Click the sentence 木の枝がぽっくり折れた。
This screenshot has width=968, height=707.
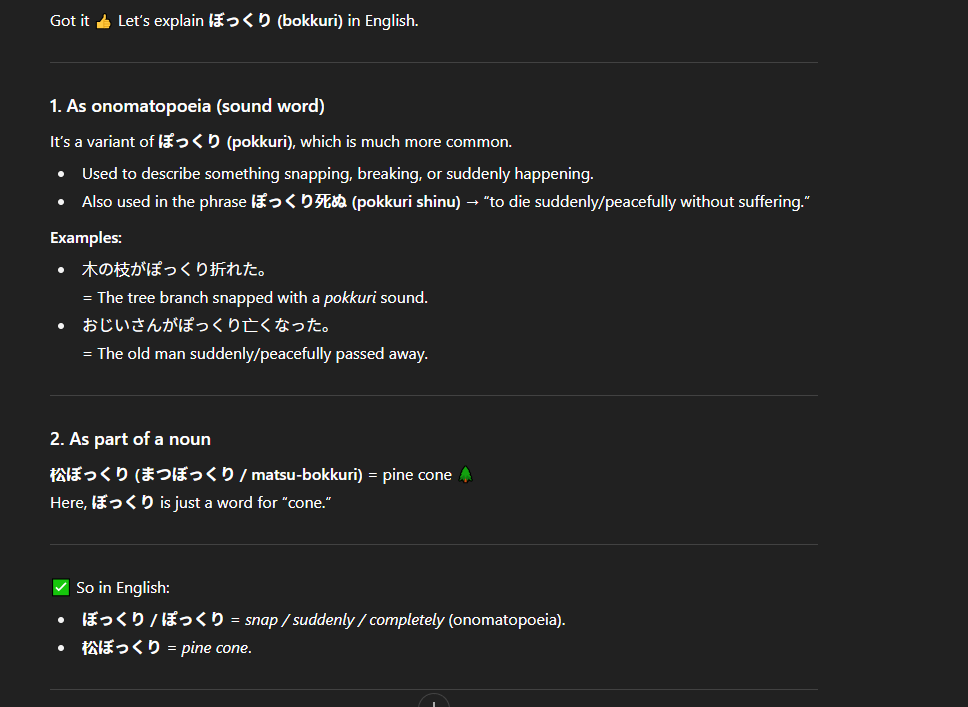(x=174, y=269)
